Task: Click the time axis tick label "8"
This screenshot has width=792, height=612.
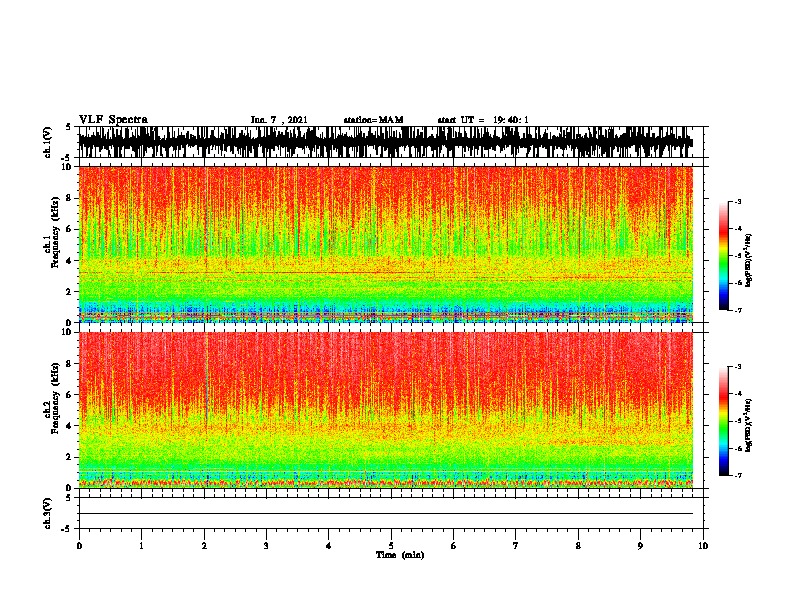Action: tap(578, 546)
